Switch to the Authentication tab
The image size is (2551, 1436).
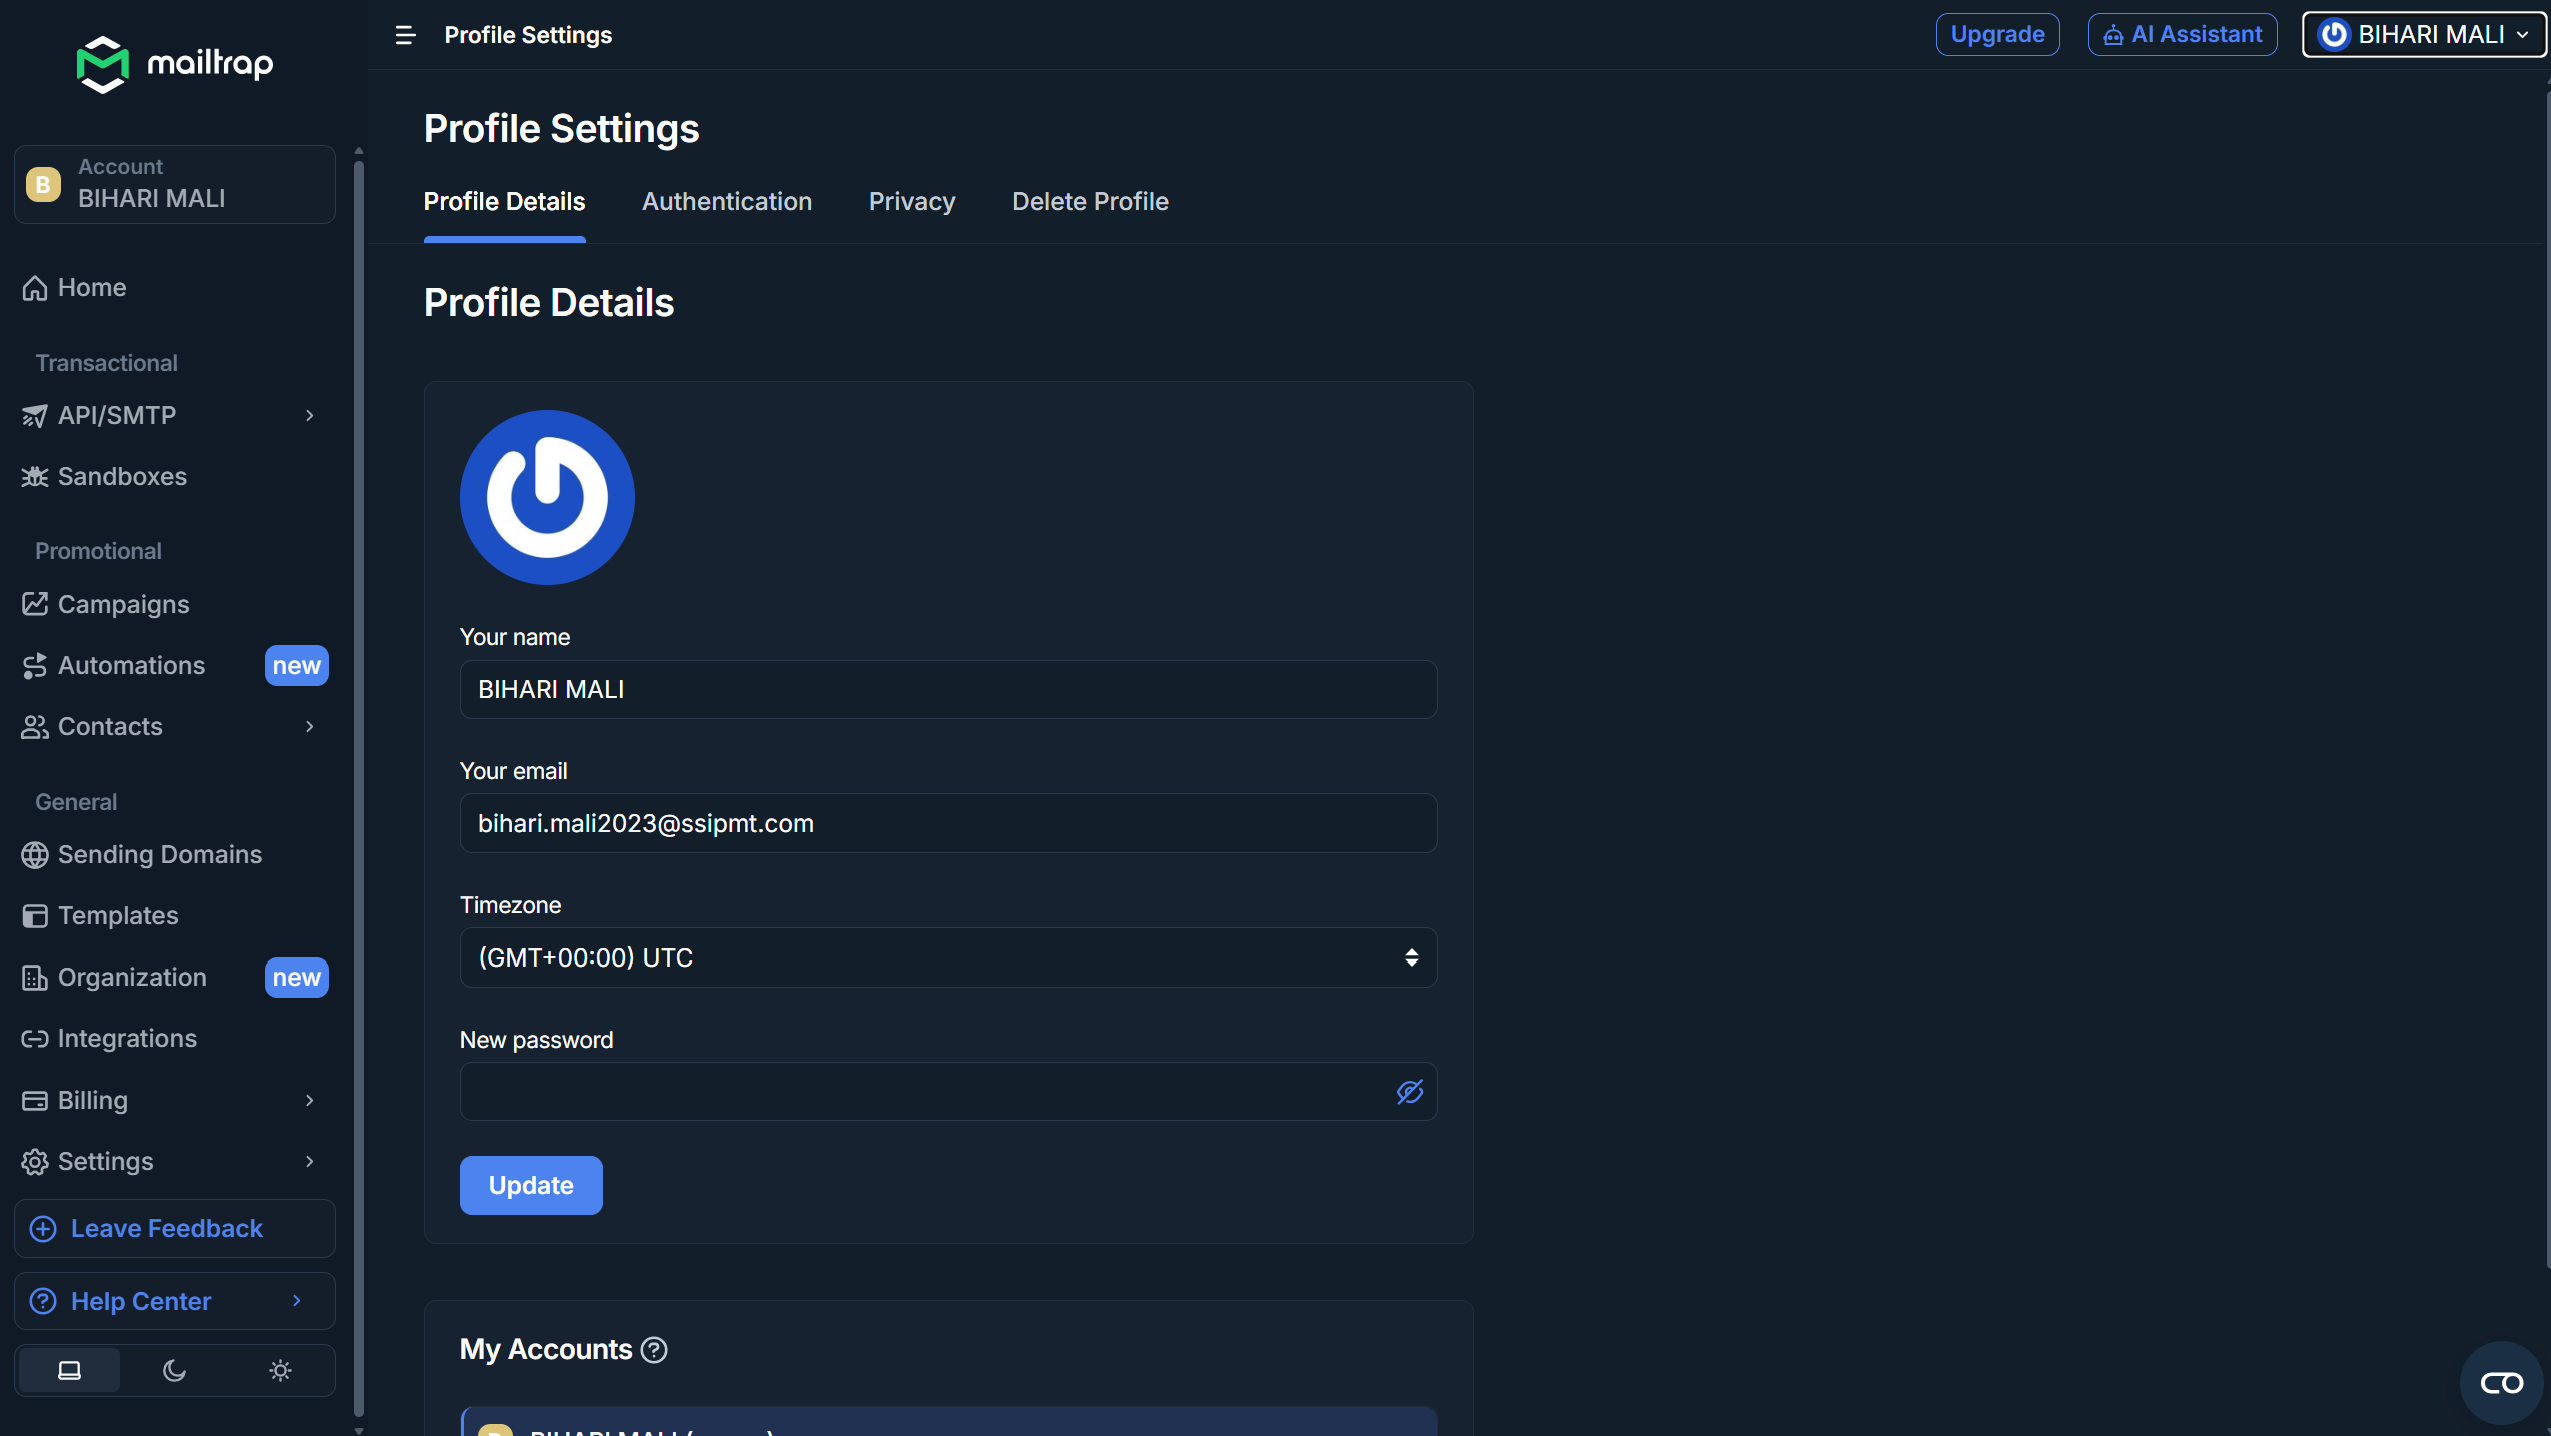click(x=726, y=202)
